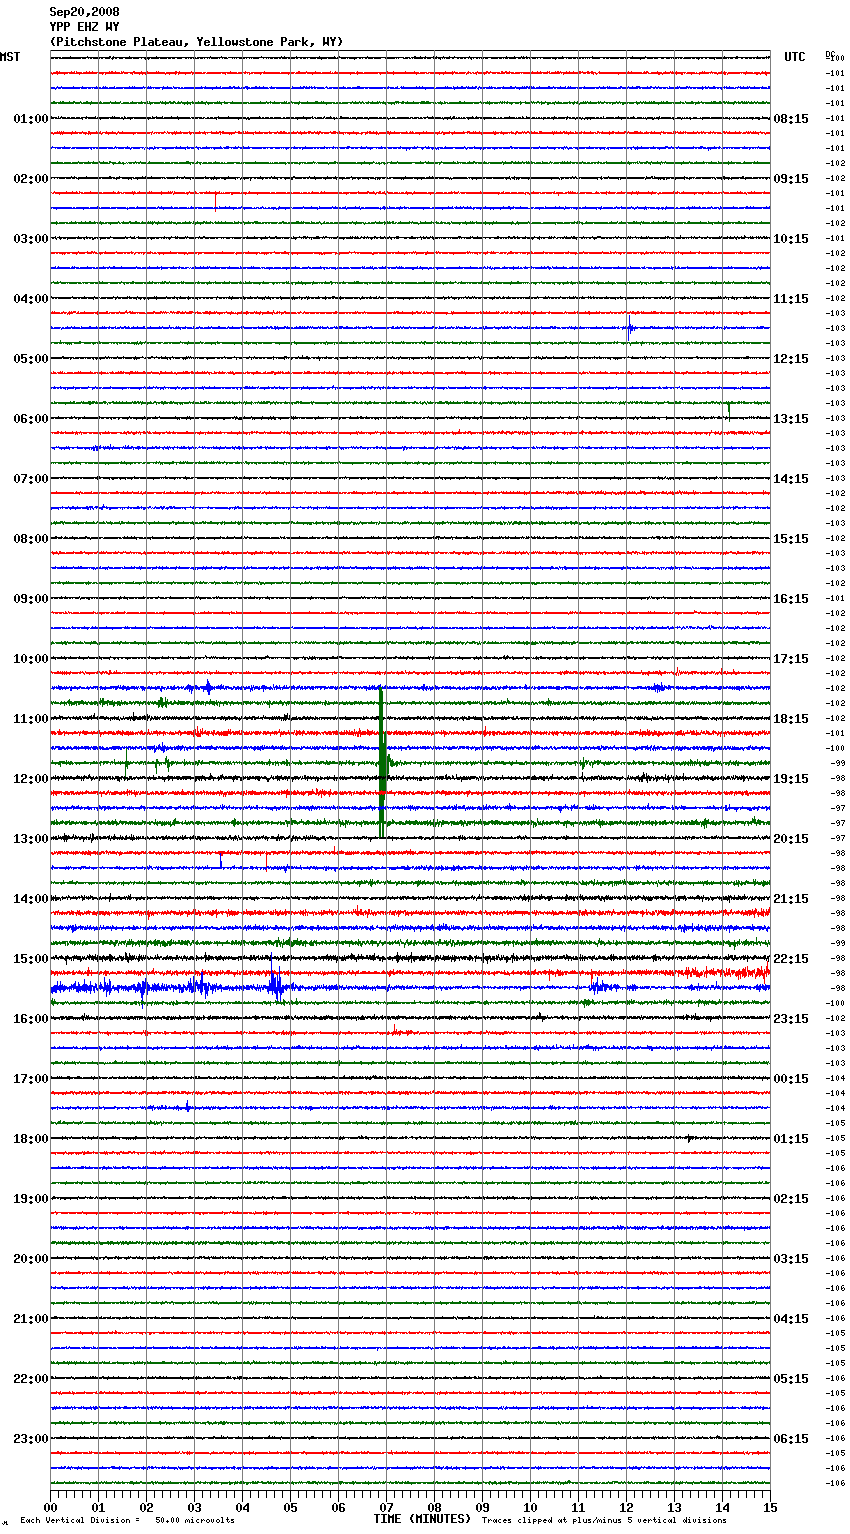The image size is (850, 1534).
Task: Click the 06:15 UTC time label
Action: point(791,1439)
